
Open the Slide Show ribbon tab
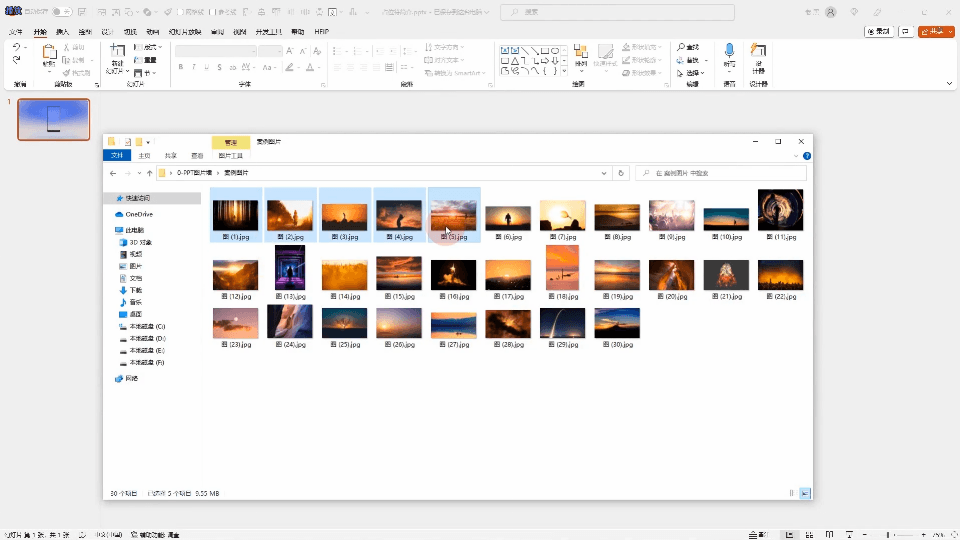(x=184, y=32)
